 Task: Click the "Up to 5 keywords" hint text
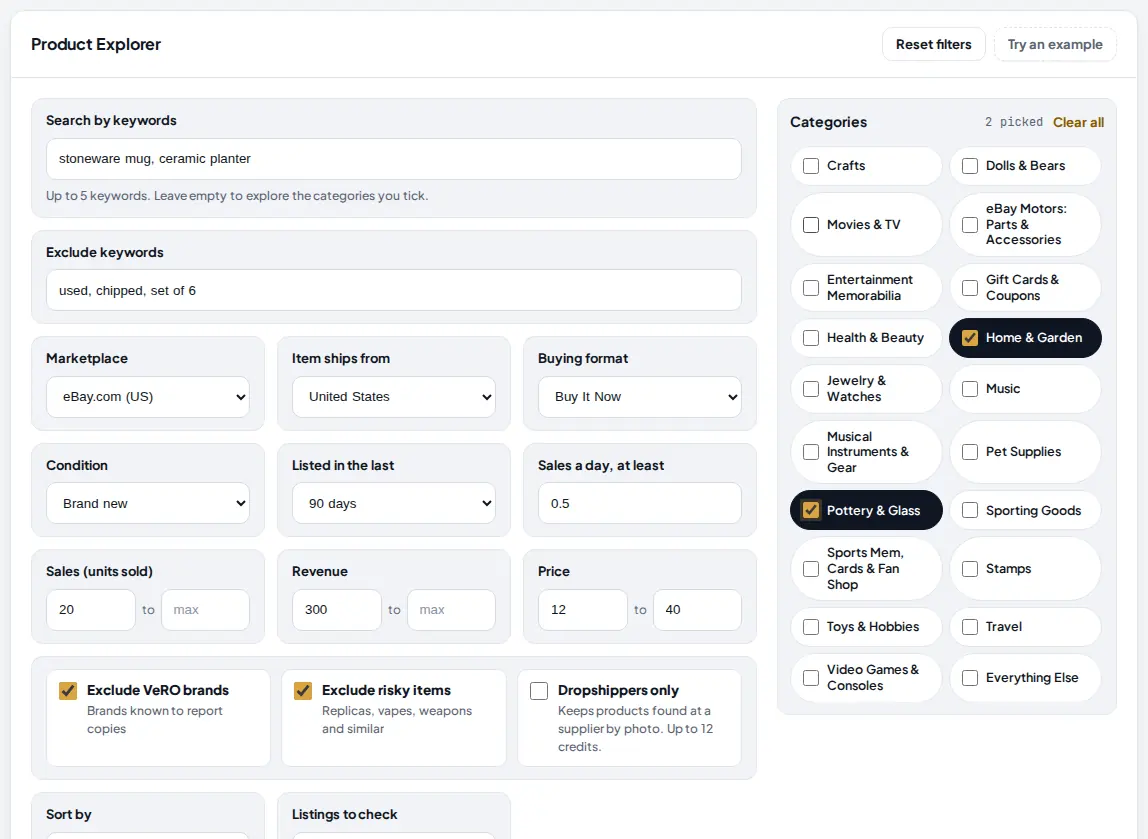click(237, 196)
